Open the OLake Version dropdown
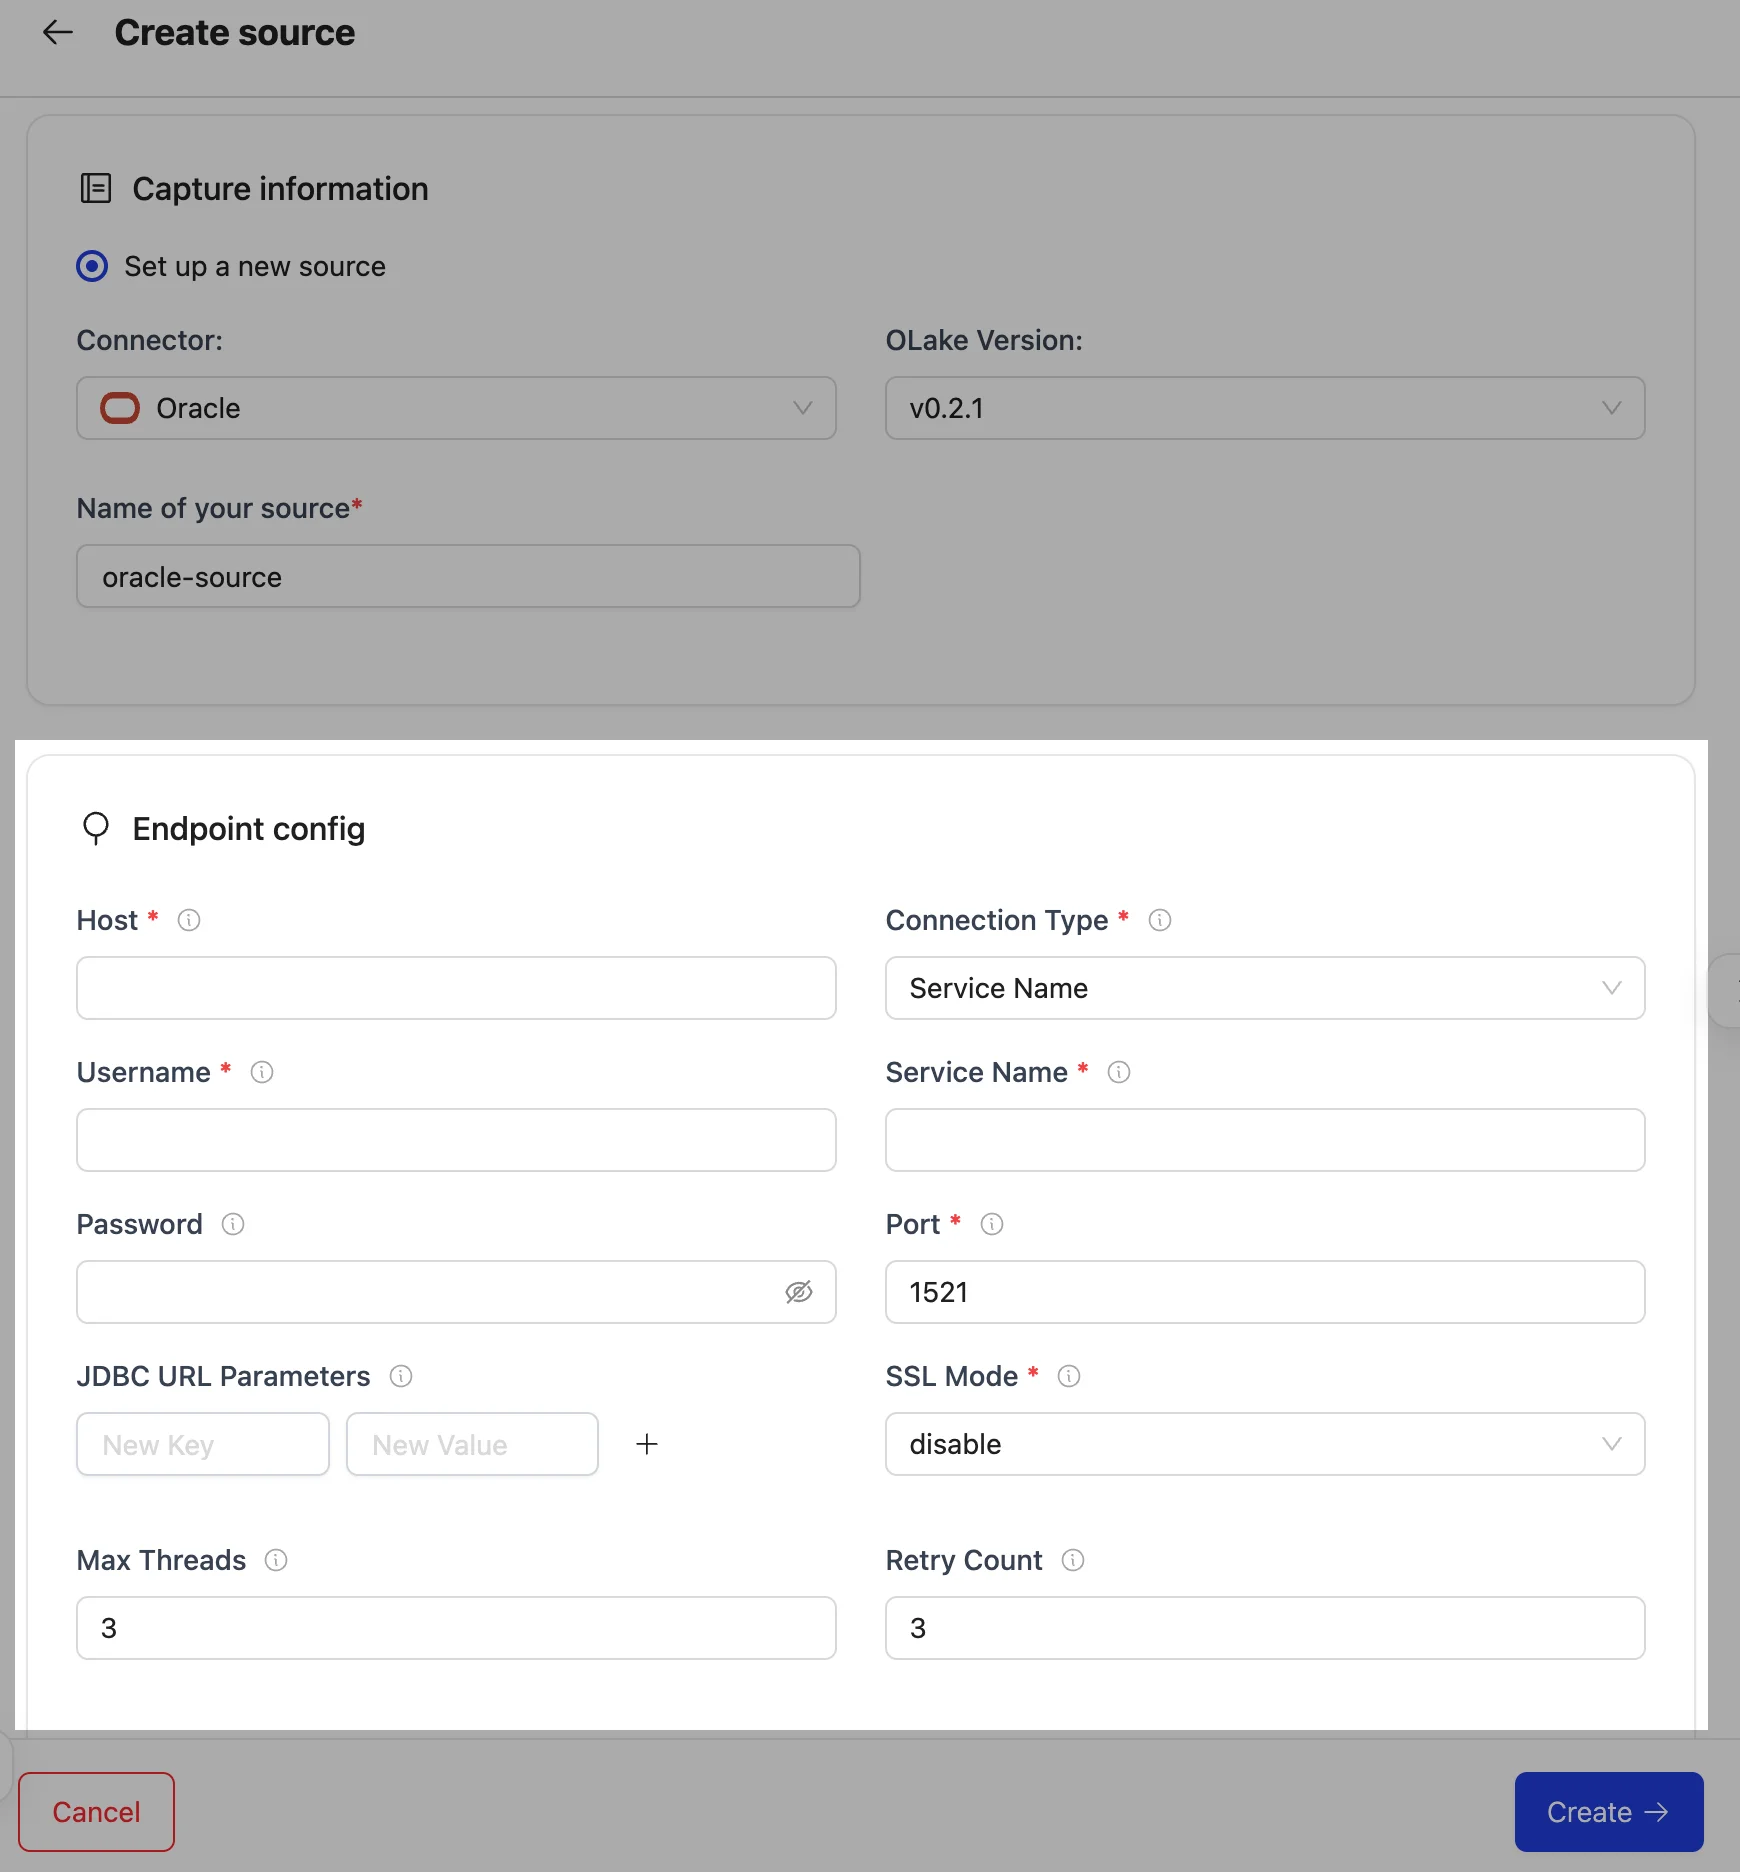This screenshot has width=1740, height=1872. (x=1264, y=408)
